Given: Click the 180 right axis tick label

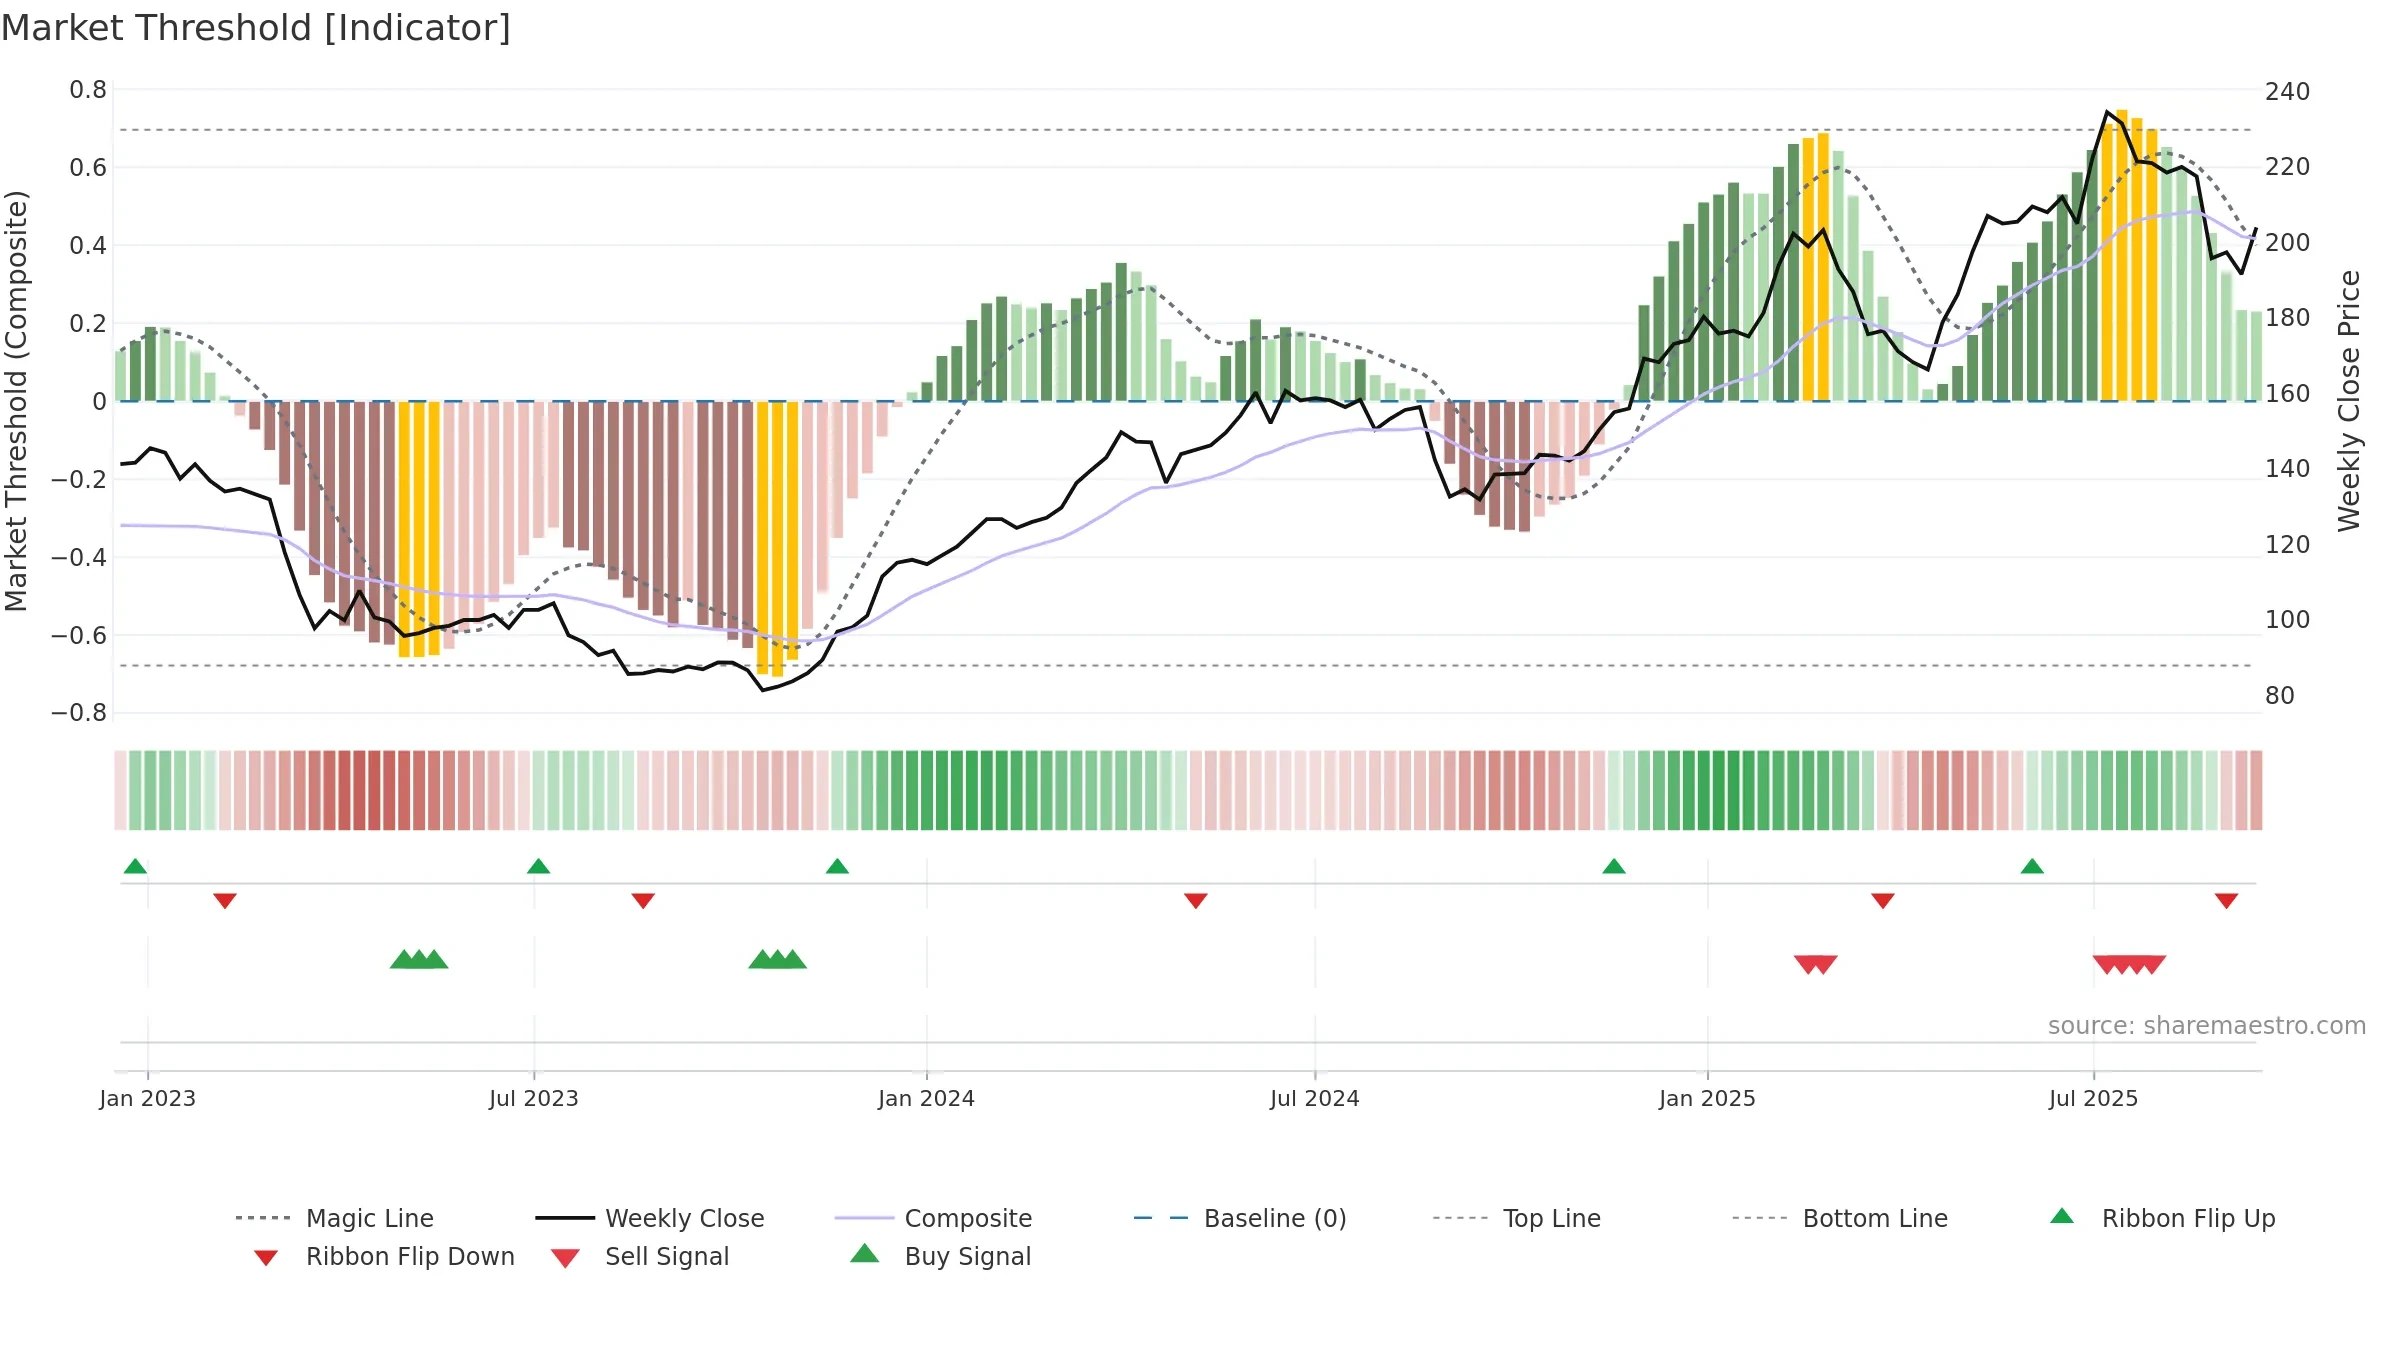Looking at the screenshot, I should [2288, 317].
